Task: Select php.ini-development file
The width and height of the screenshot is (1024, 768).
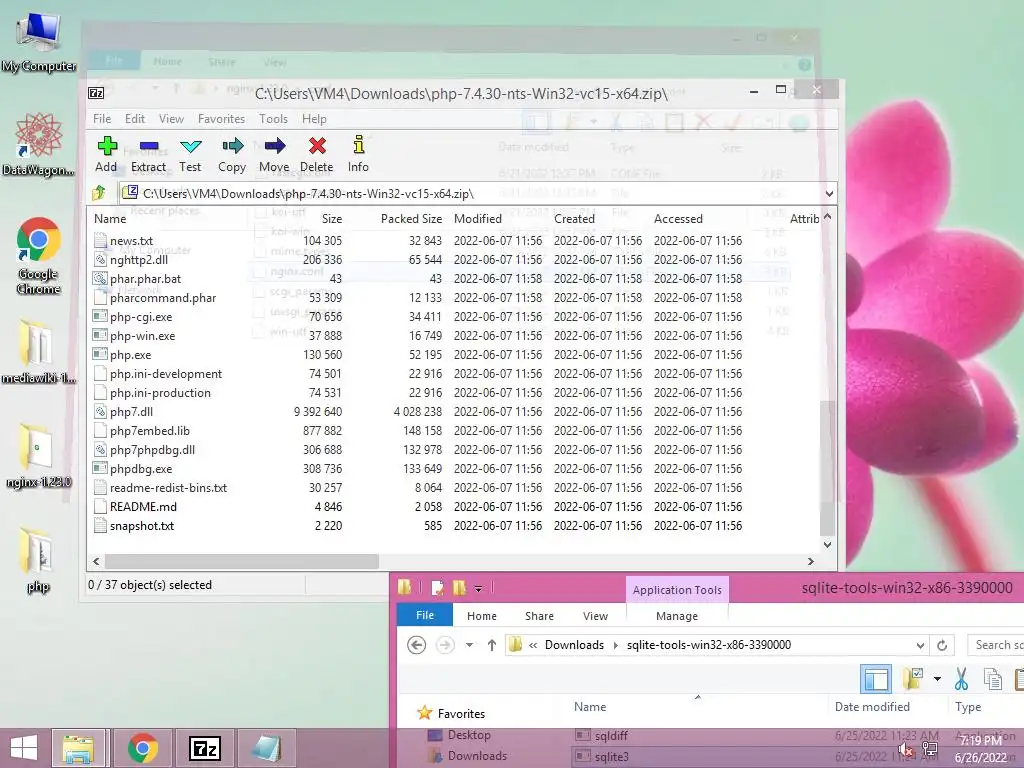Action: pyautogui.click(x=166, y=374)
